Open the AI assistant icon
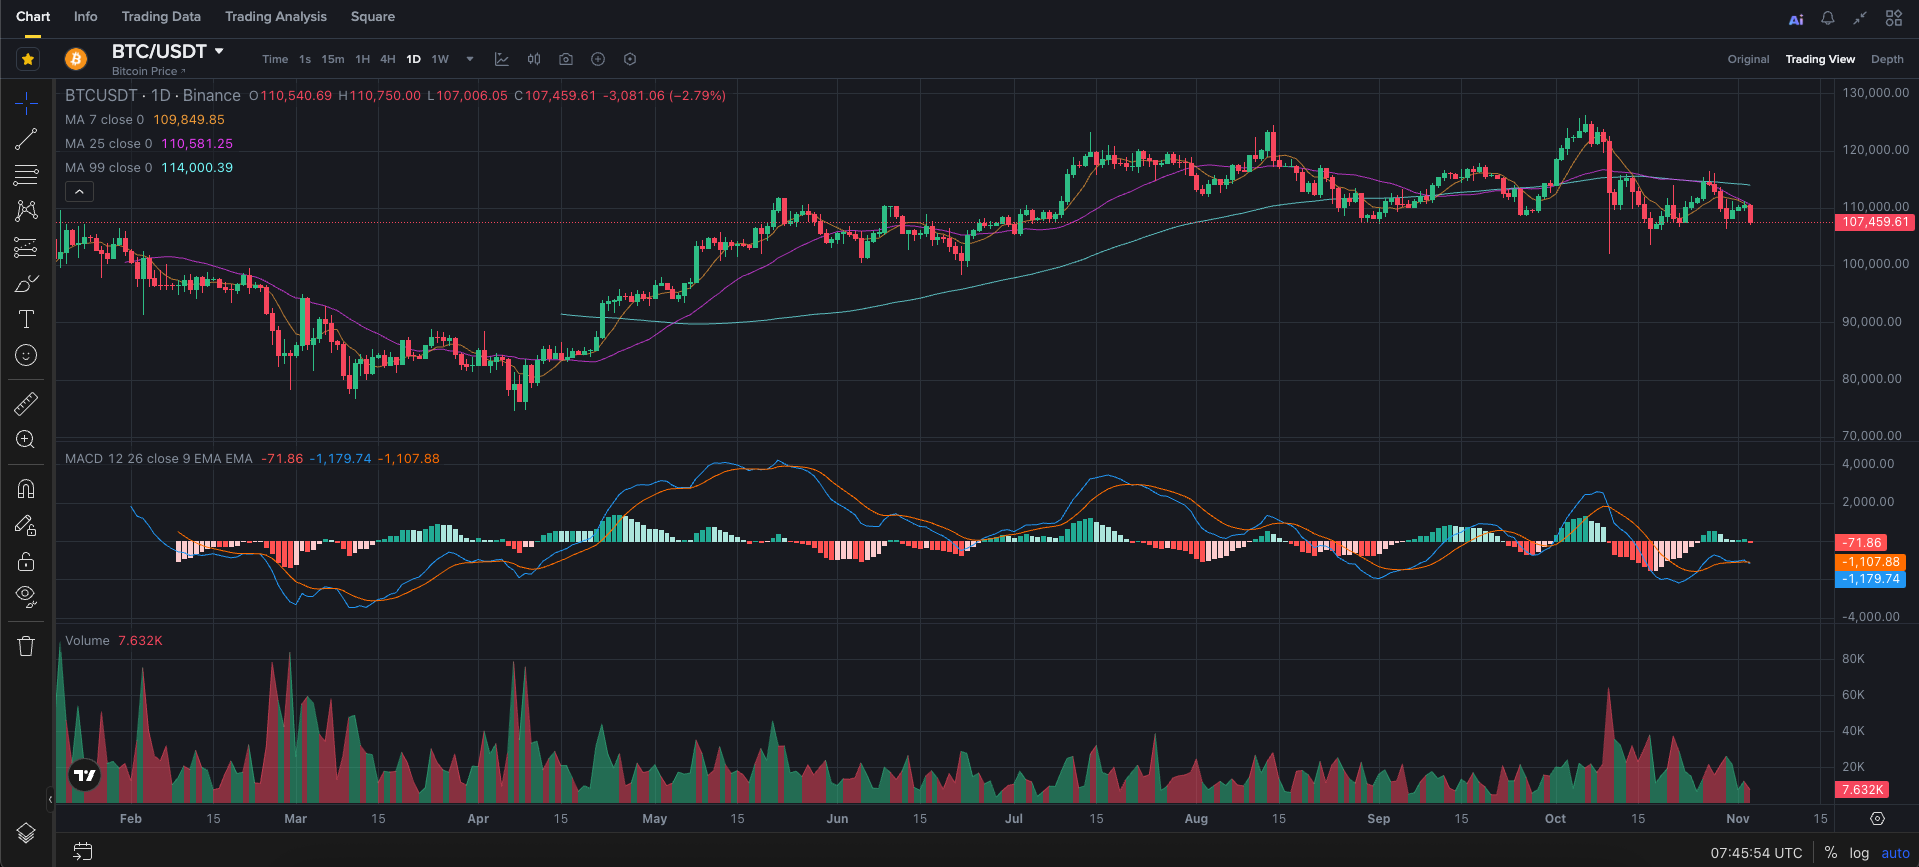 (x=1796, y=19)
